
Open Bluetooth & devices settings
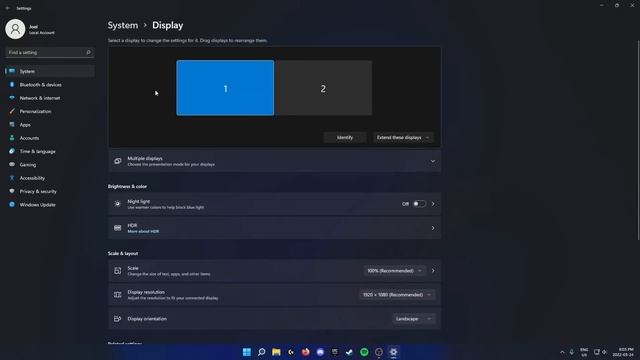tap(49, 84)
